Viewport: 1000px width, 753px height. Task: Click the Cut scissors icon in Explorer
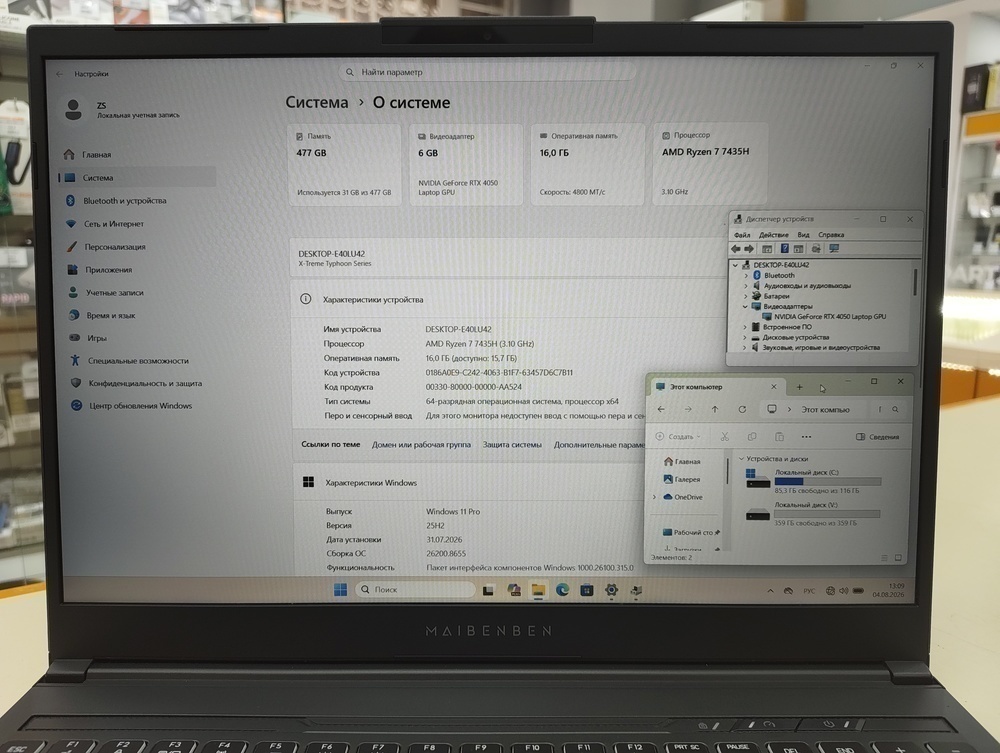(724, 437)
